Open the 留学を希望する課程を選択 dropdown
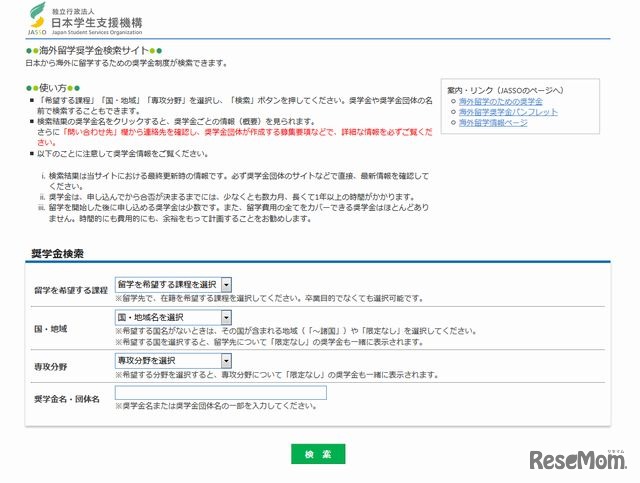This screenshot has width=640, height=483. click(x=173, y=285)
